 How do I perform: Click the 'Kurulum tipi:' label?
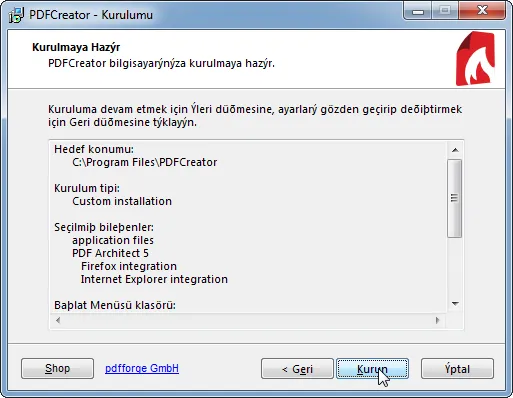(87, 188)
